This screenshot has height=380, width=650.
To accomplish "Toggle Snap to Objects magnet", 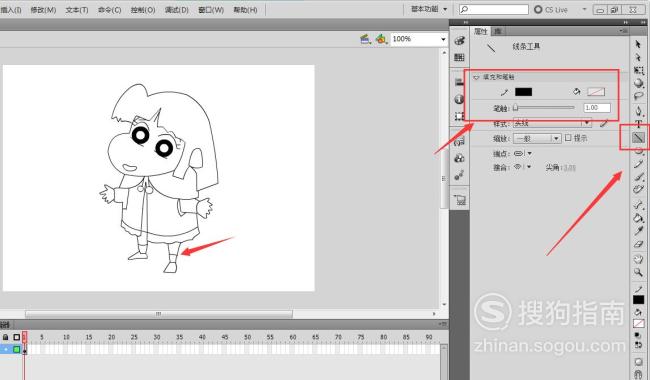I will [x=638, y=375].
